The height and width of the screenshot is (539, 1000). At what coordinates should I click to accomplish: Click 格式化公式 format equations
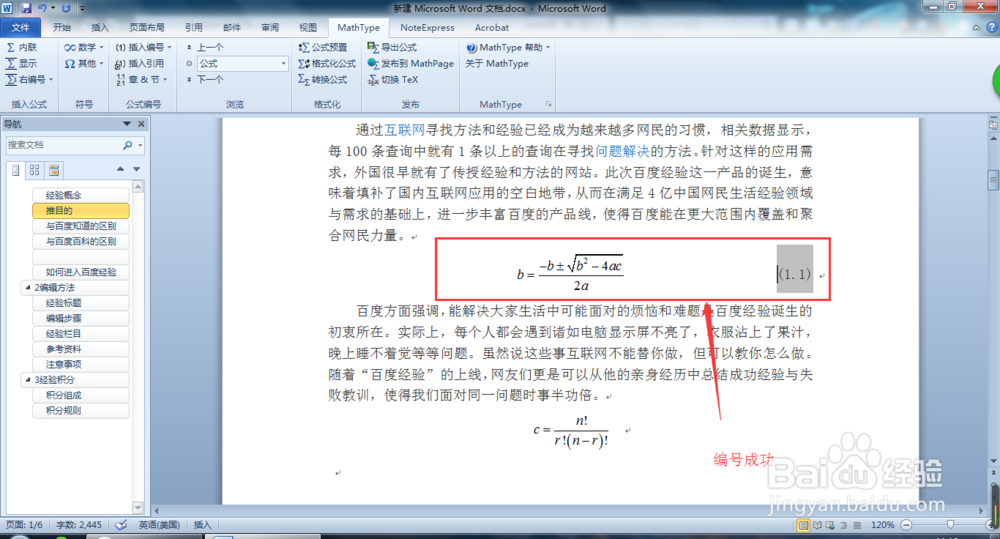327,63
